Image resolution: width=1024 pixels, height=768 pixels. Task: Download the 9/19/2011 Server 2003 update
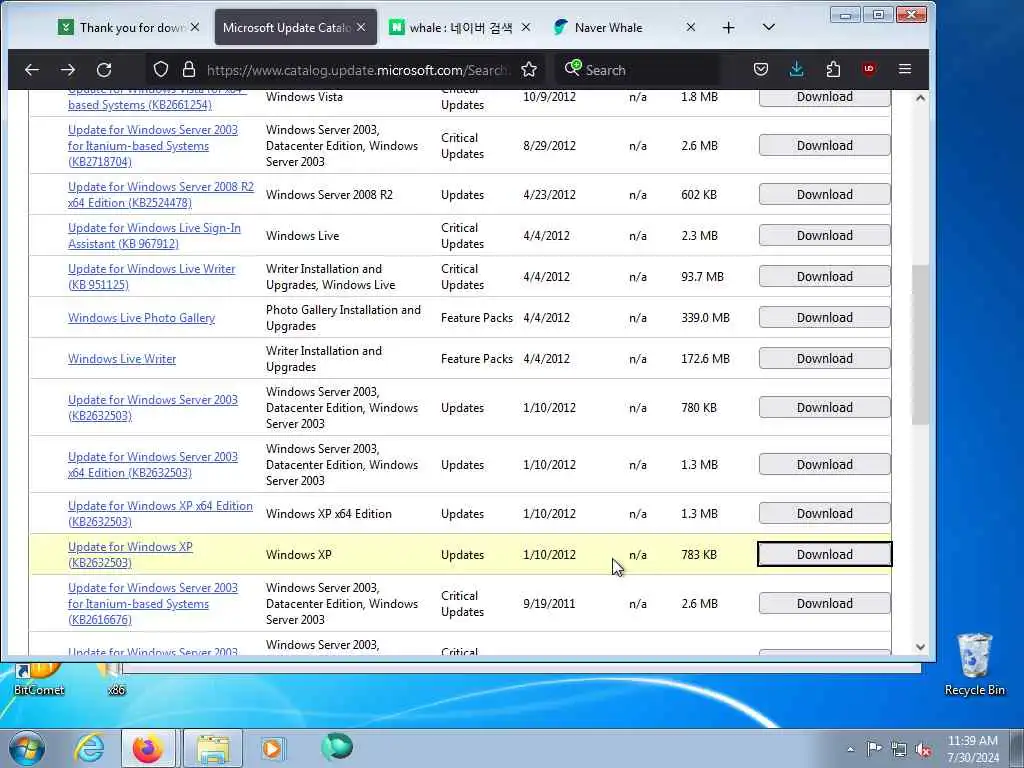824,604
